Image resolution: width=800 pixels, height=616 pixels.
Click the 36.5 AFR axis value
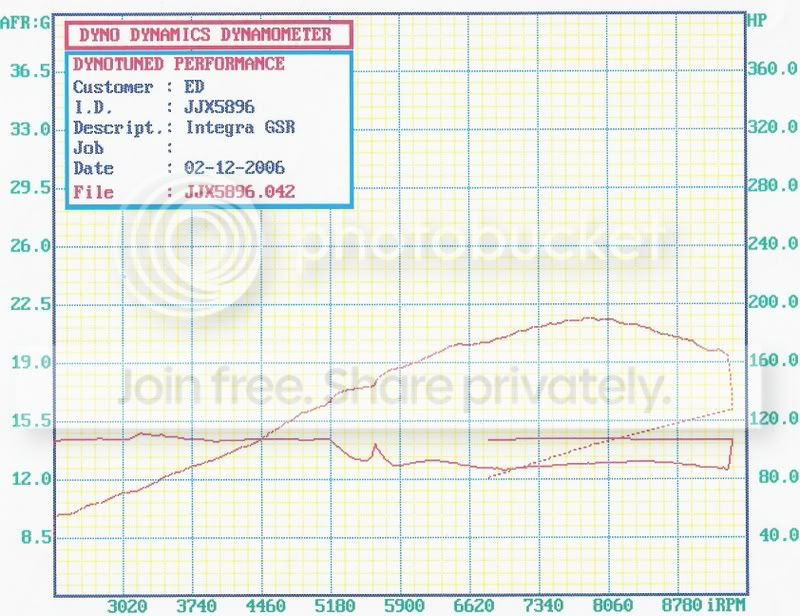pos(30,71)
